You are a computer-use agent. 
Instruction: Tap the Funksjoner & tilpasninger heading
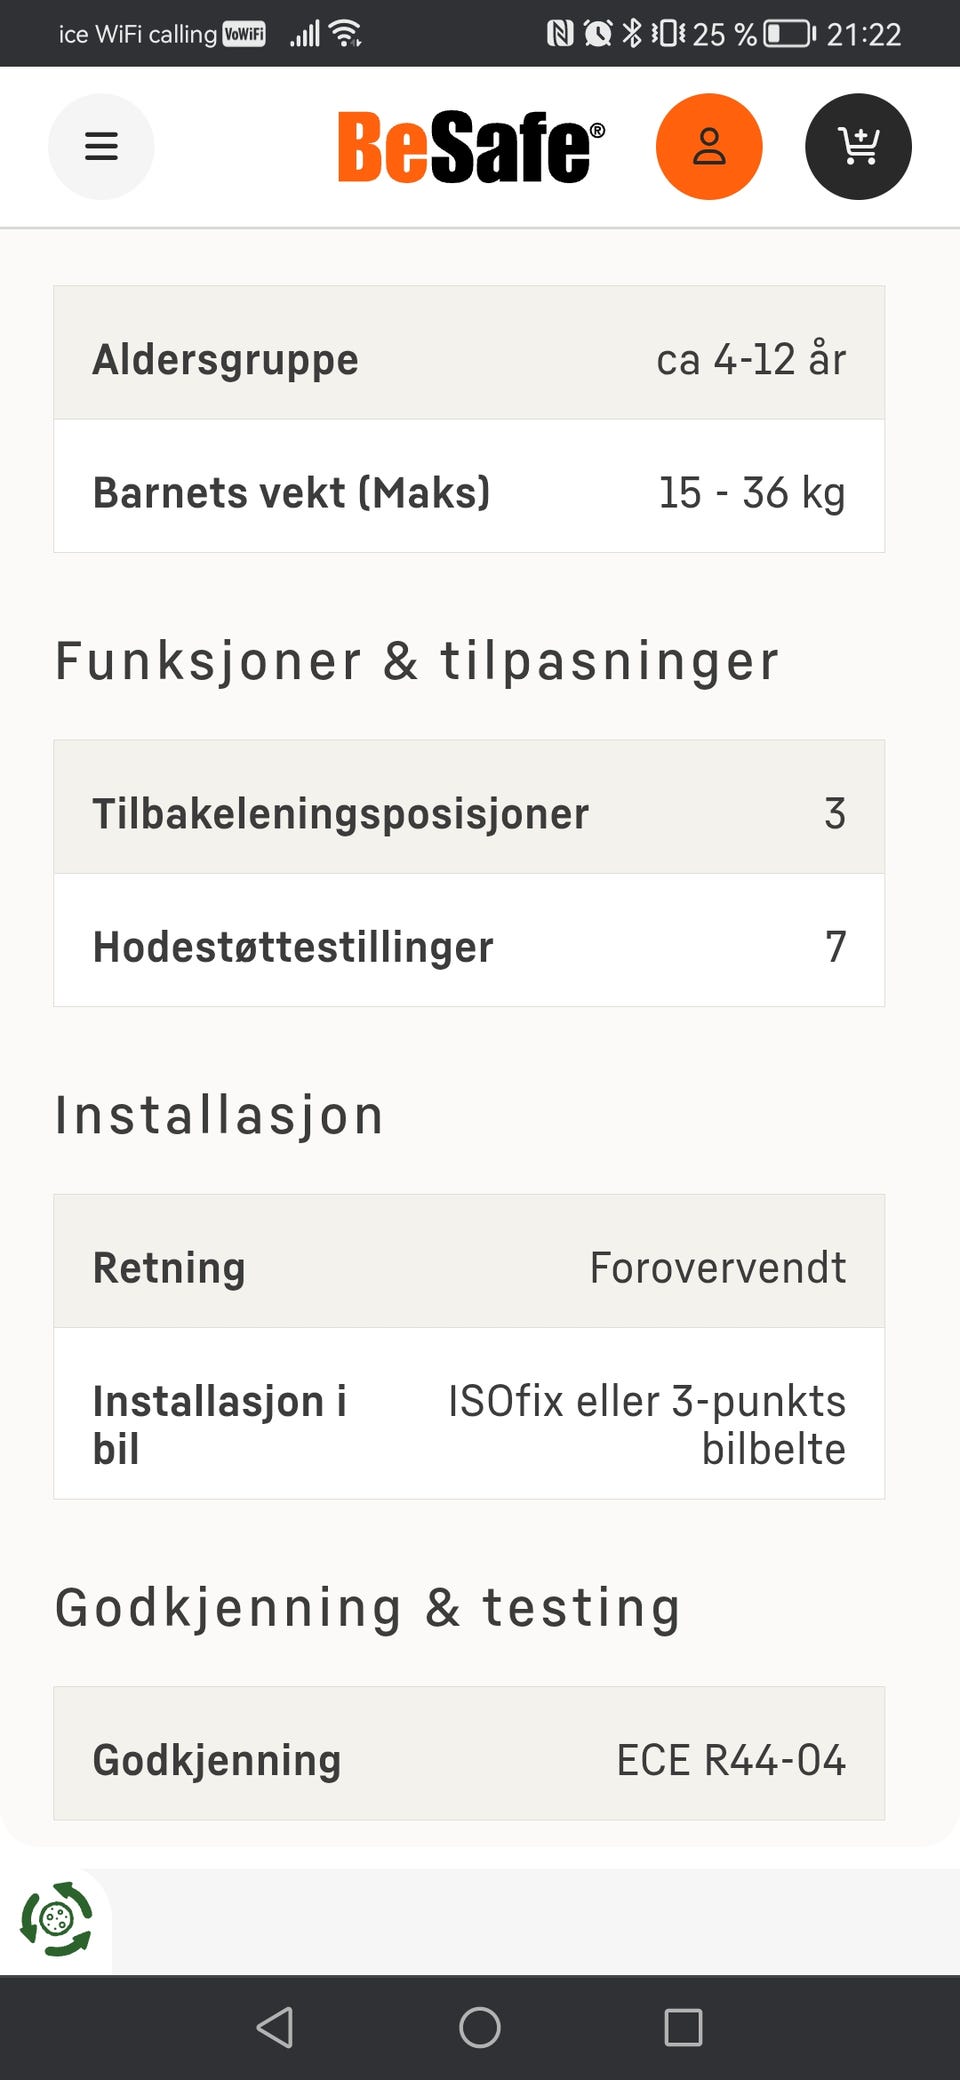[416, 661]
